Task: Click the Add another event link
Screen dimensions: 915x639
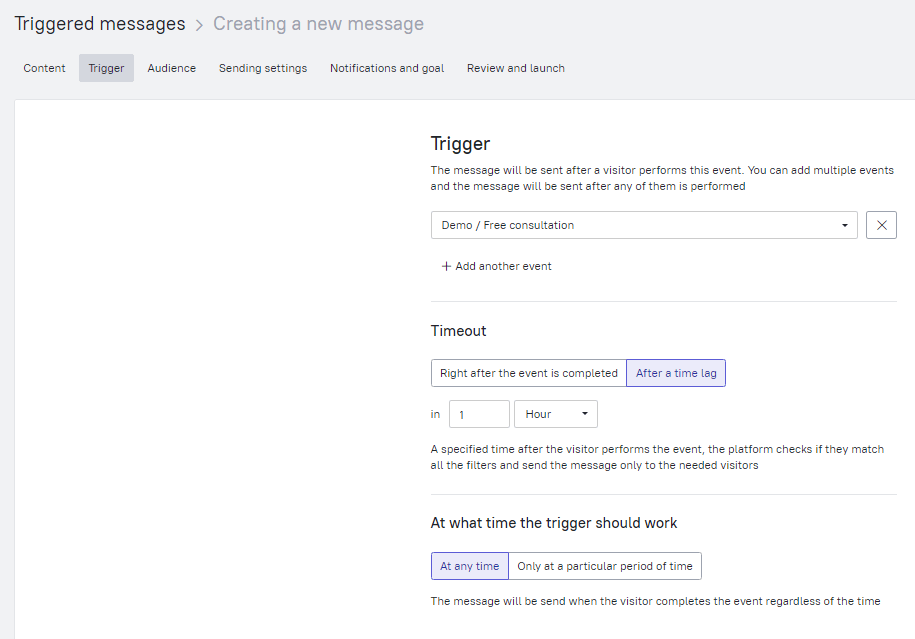Action: 503,267
